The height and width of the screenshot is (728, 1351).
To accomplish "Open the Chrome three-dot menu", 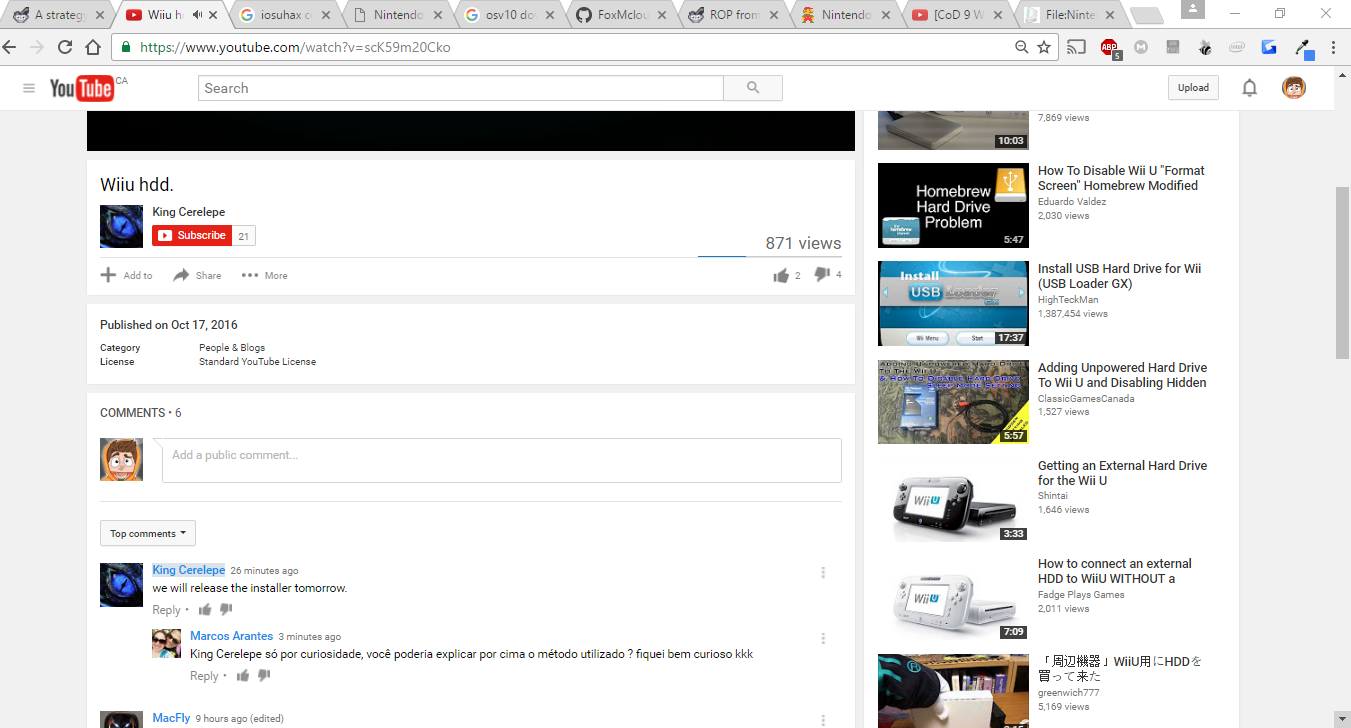I will (1334, 47).
